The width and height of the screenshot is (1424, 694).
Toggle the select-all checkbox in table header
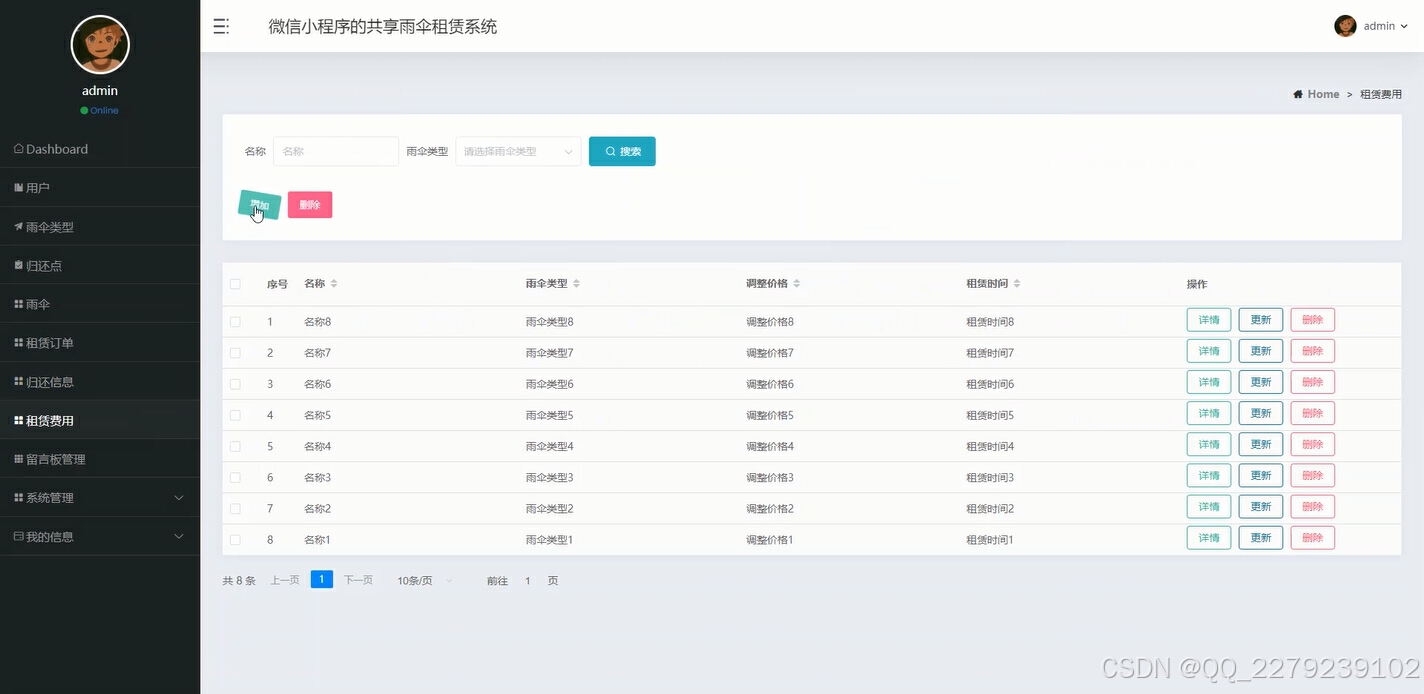tap(236, 283)
